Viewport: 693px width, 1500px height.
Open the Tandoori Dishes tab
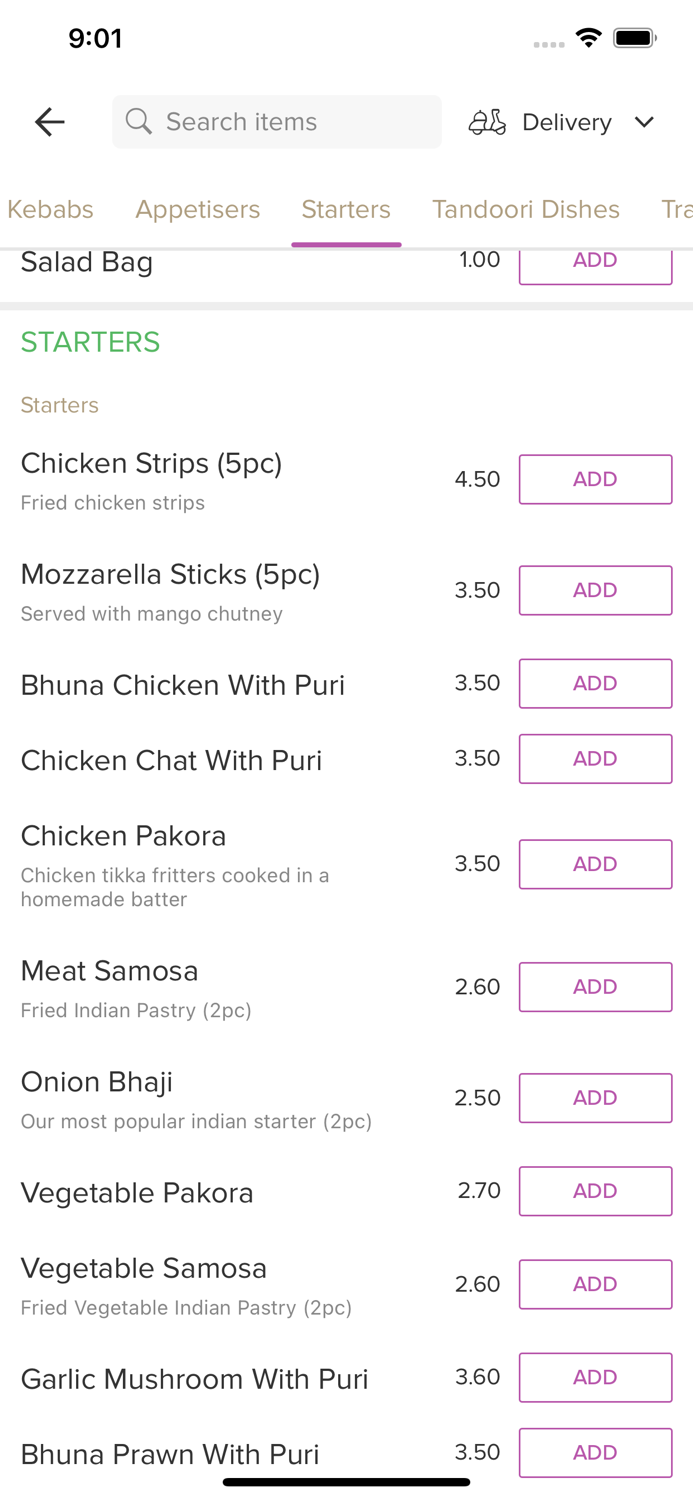[x=526, y=210]
